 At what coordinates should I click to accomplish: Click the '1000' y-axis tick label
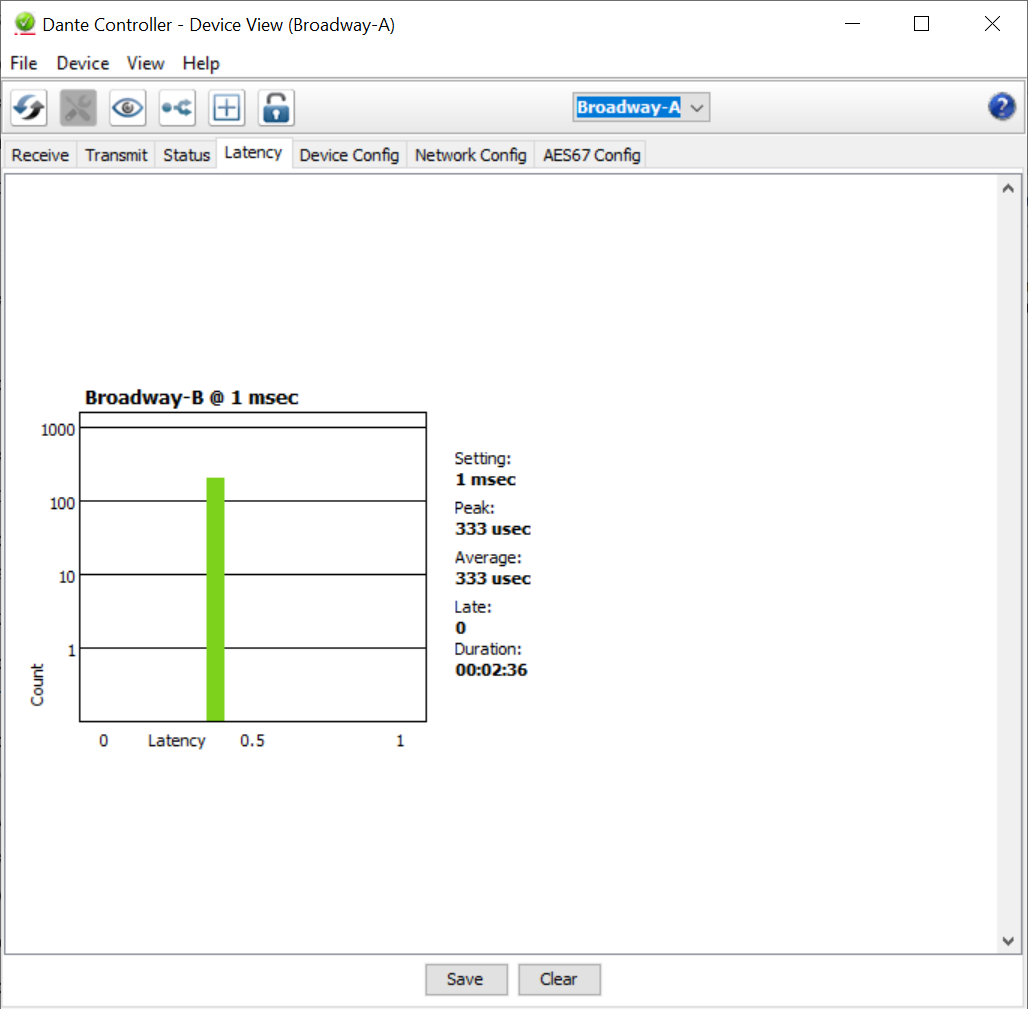coord(58,430)
